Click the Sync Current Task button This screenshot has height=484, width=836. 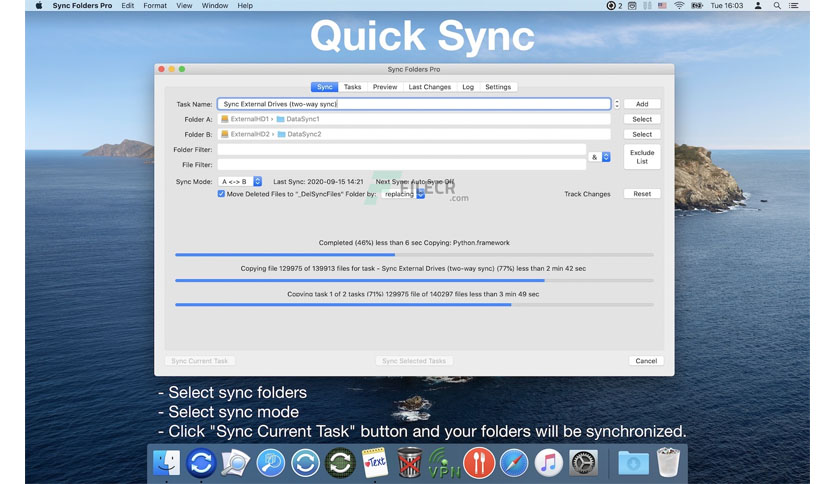(x=199, y=361)
